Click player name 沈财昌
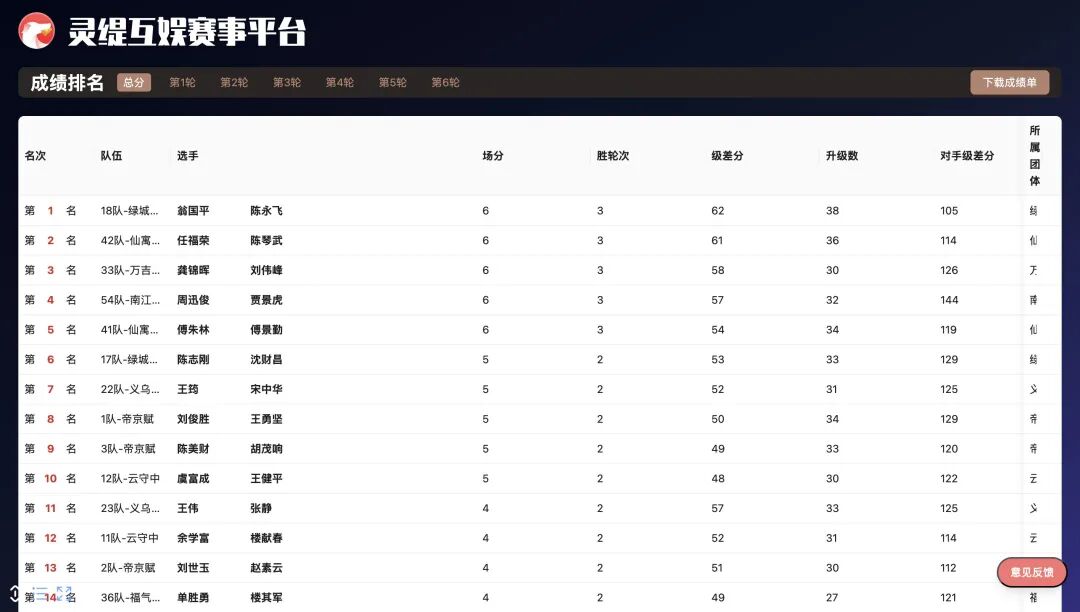 [267, 359]
